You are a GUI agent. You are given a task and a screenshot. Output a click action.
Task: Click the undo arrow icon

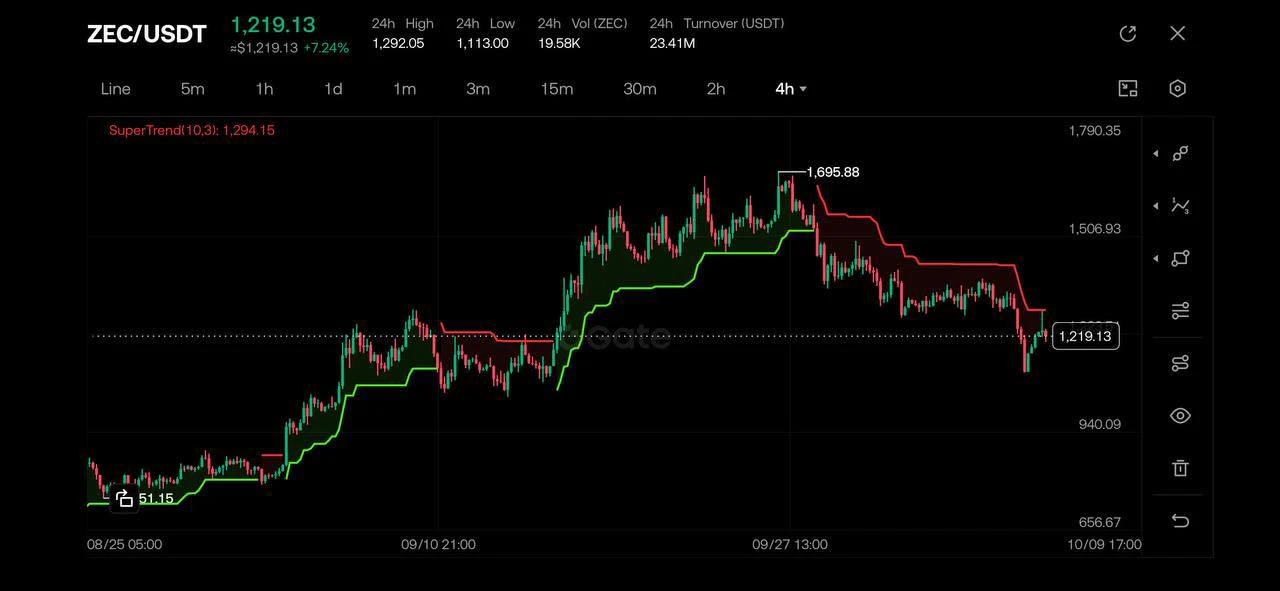[1180, 521]
